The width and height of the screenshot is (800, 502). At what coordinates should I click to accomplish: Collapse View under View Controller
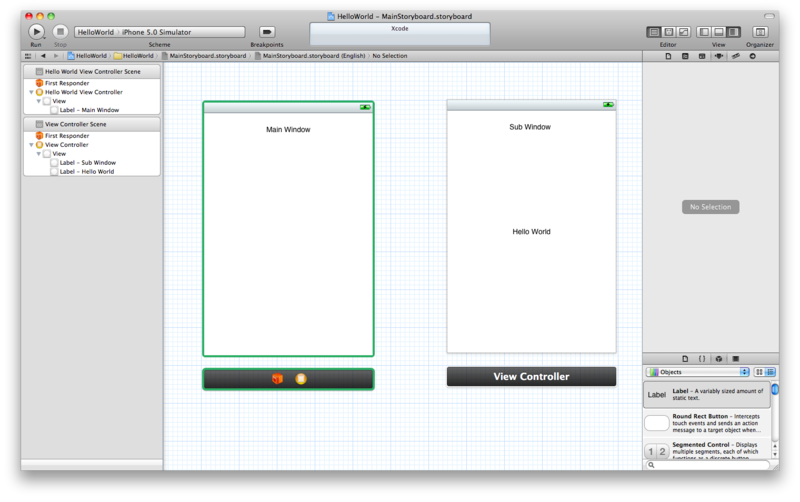(38, 154)
